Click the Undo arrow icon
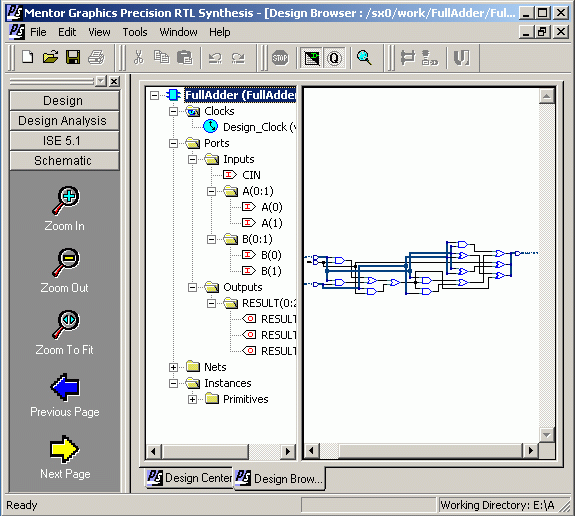 coord(215,58)
